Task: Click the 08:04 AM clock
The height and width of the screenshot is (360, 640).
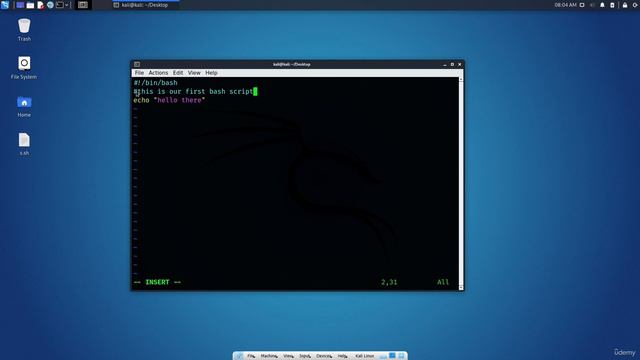Action: click(x=565, y=5)
